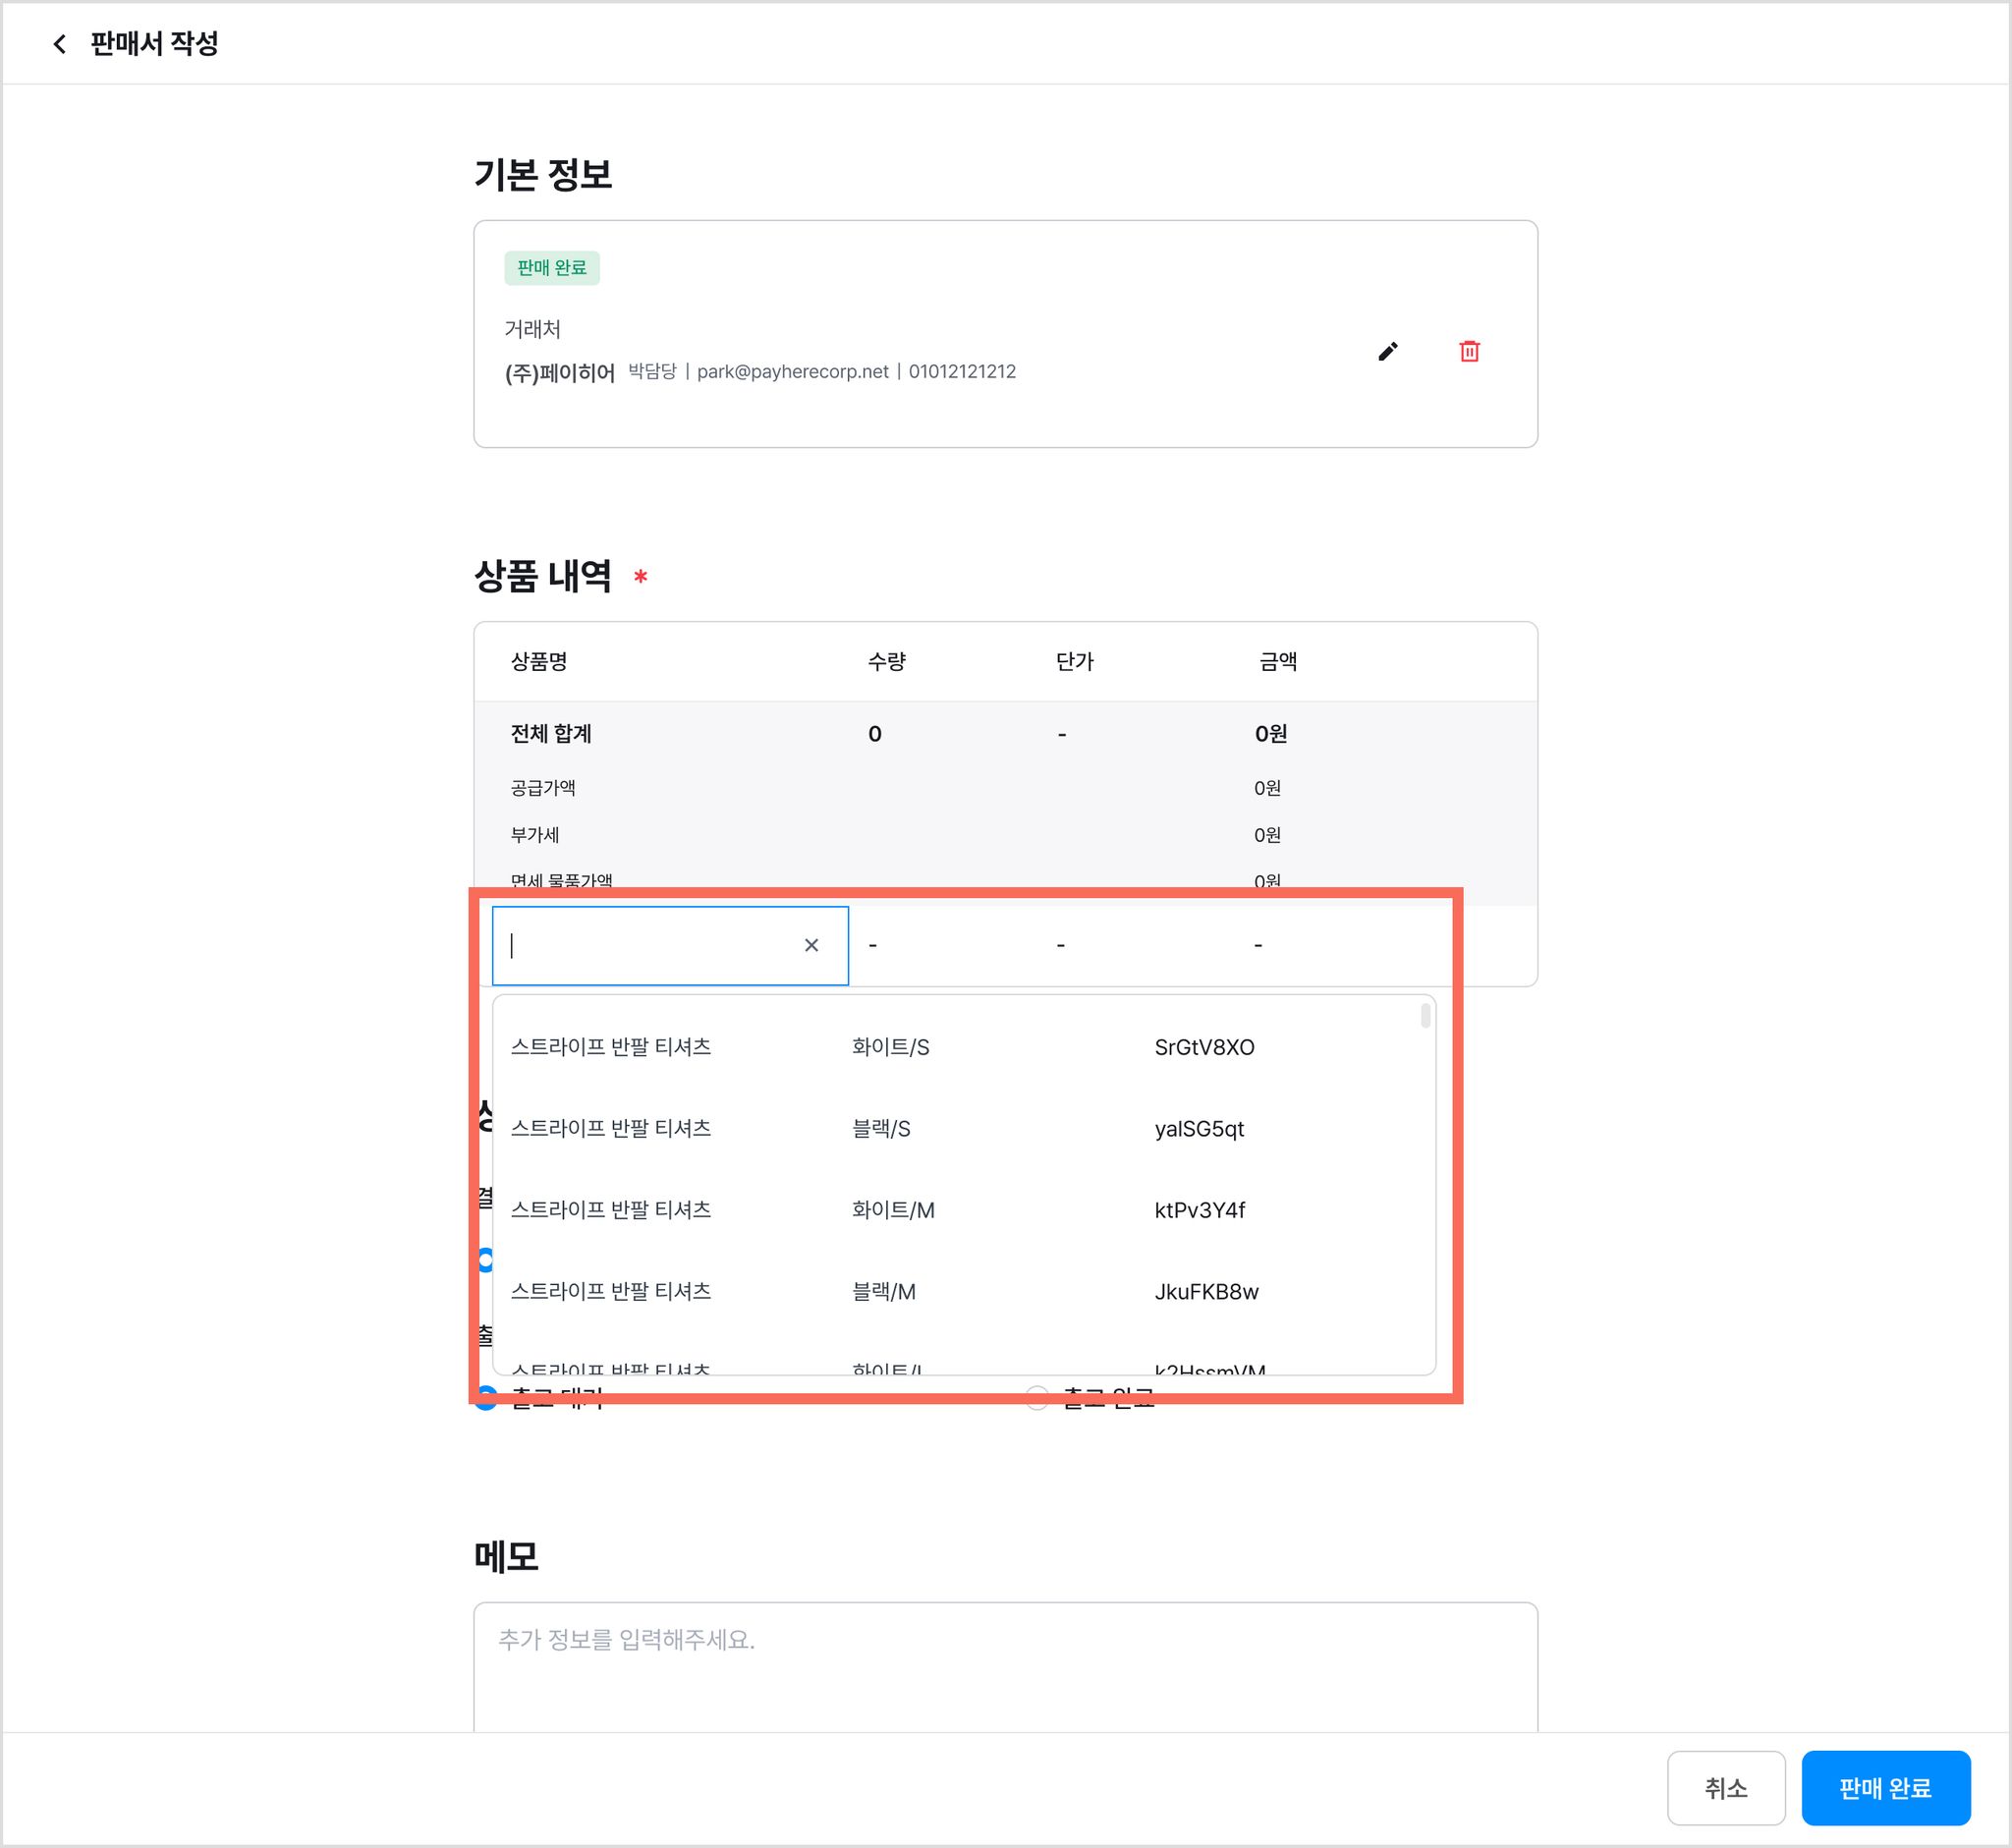The image size is (2012, 1848).
Task: Click the 블랙/M variant text
Action: pyautogui.click(x=884, y=1291)
